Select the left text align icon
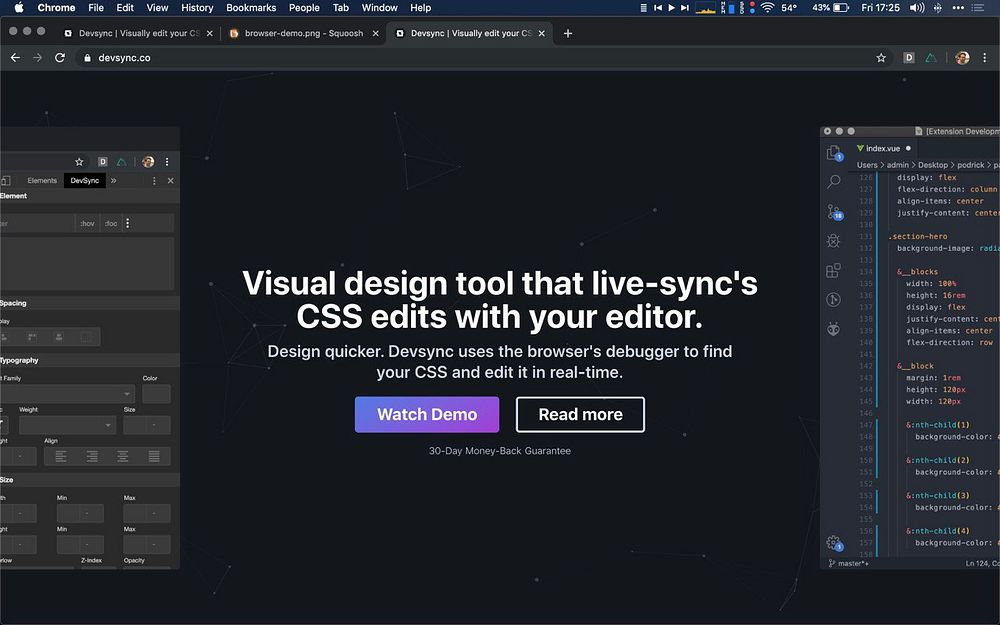 (x=61, y=456)
